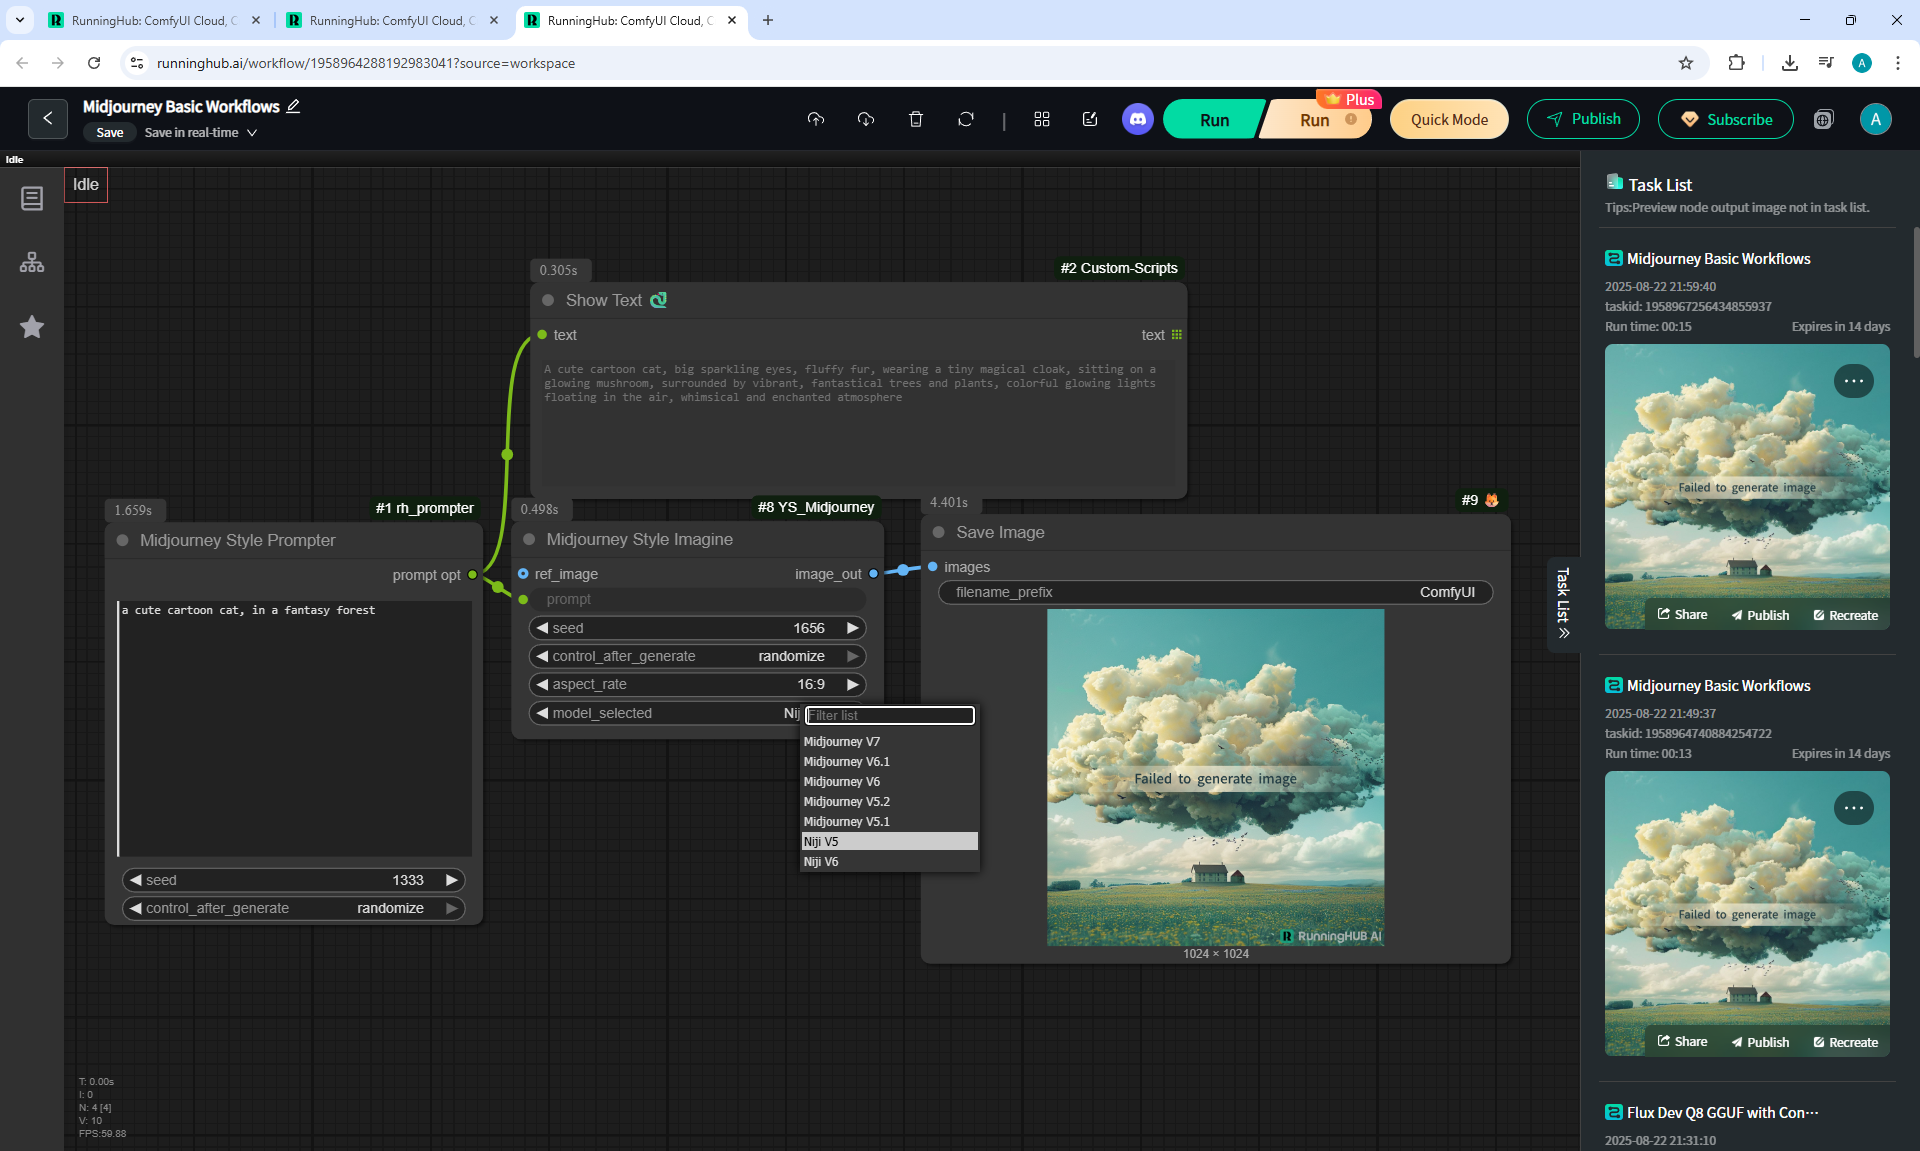Screen dimensions: 1920x1151
Task: Toggle collapse dot on Save Image node
Action: coord(938,532)
